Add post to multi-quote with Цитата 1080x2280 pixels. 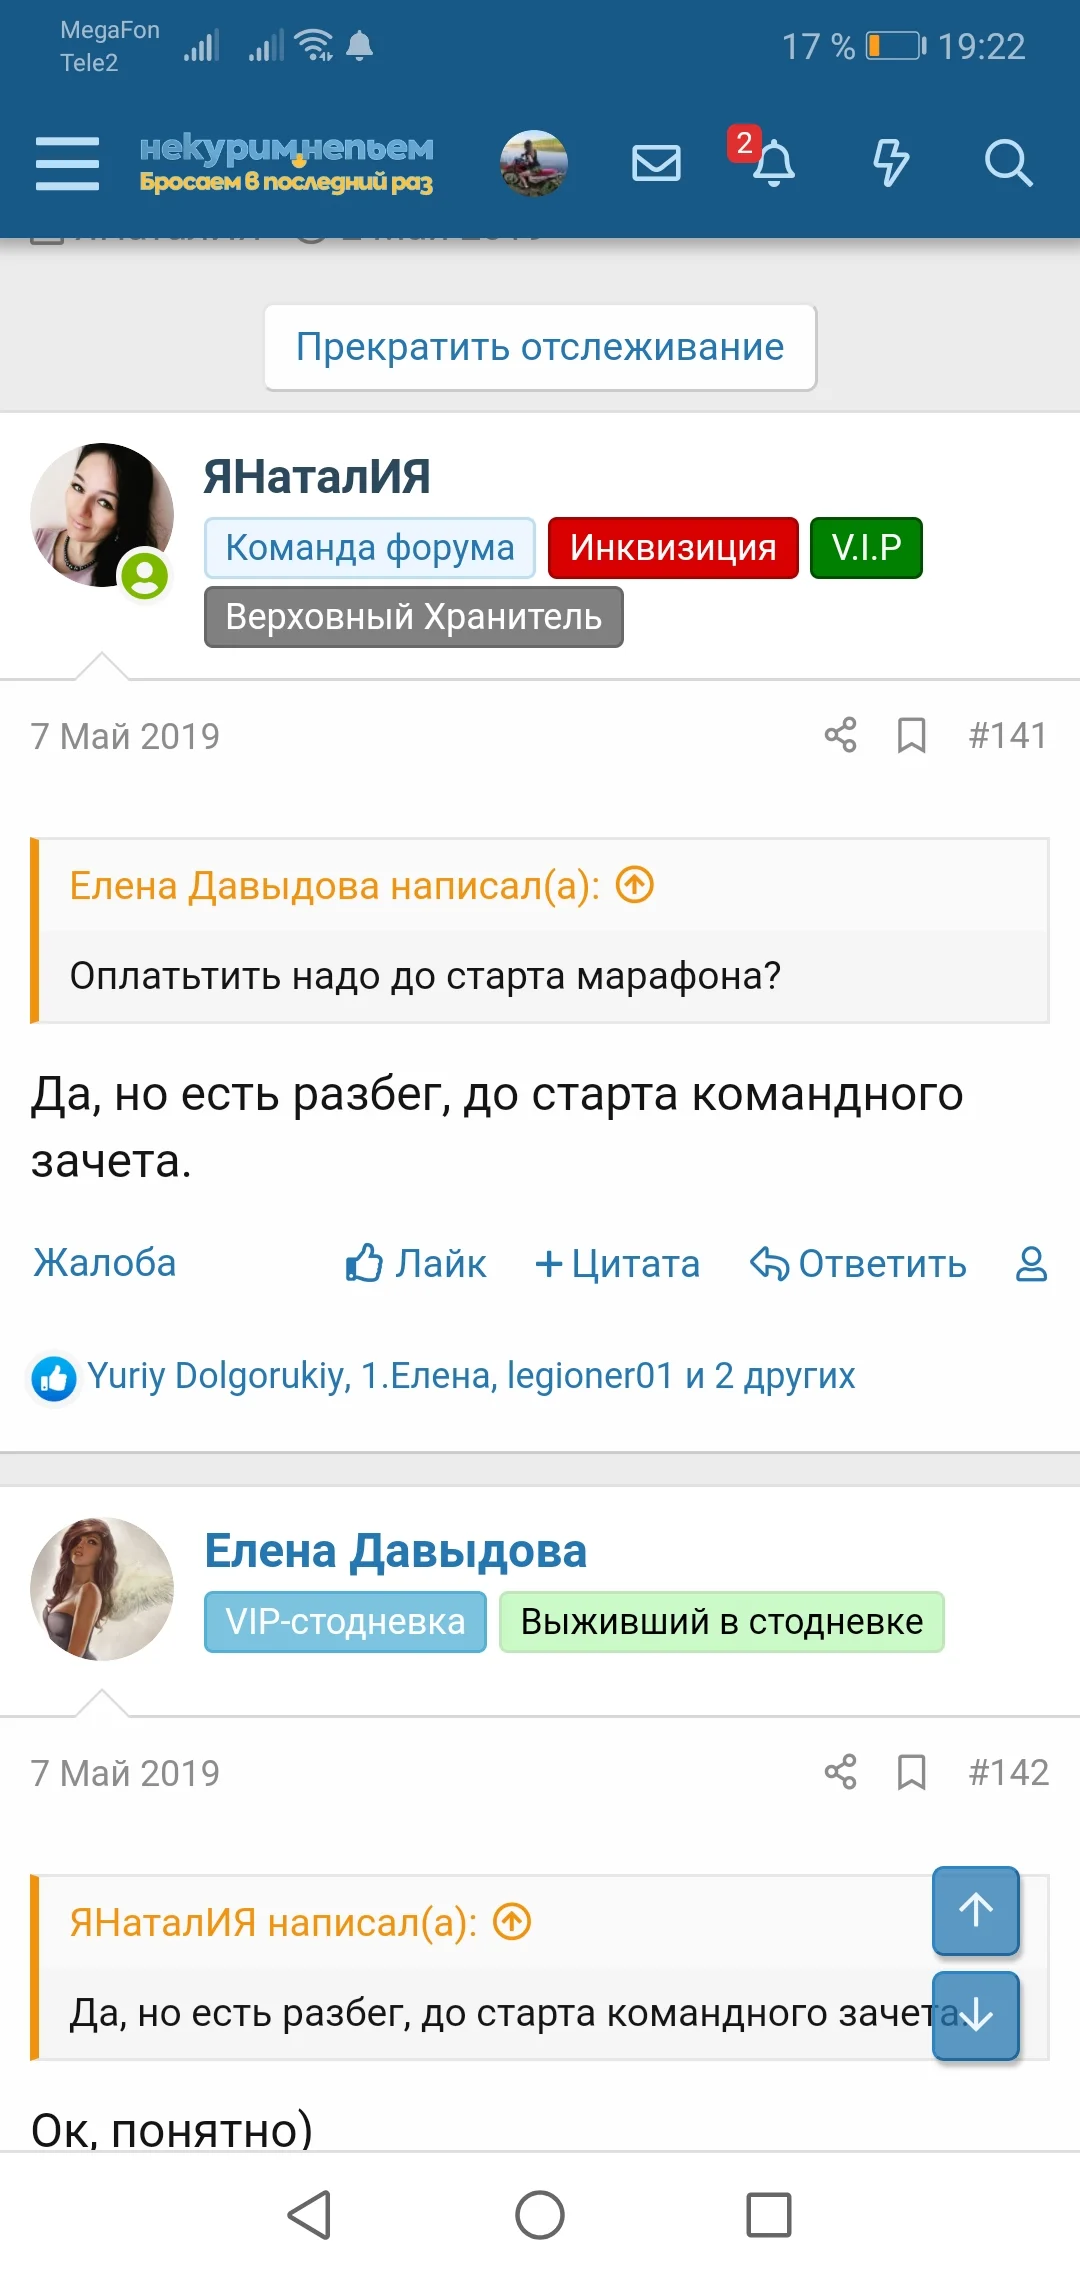tap(618, 1264)
